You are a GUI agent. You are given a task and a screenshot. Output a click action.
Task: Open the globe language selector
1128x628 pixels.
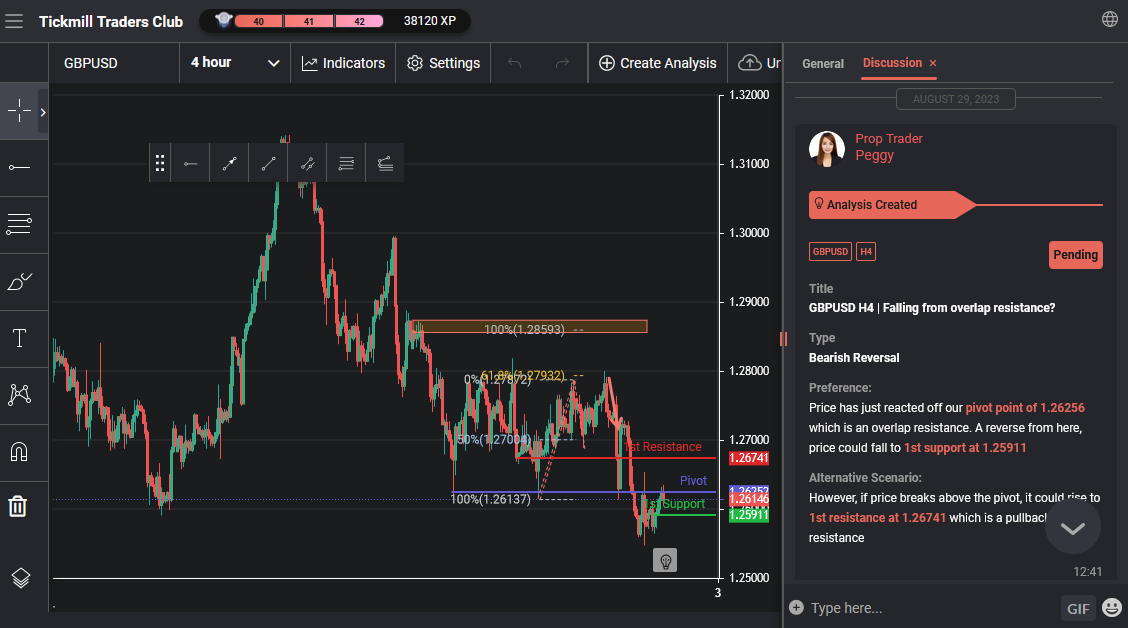pyautogui.click(x=1110, y=19)
